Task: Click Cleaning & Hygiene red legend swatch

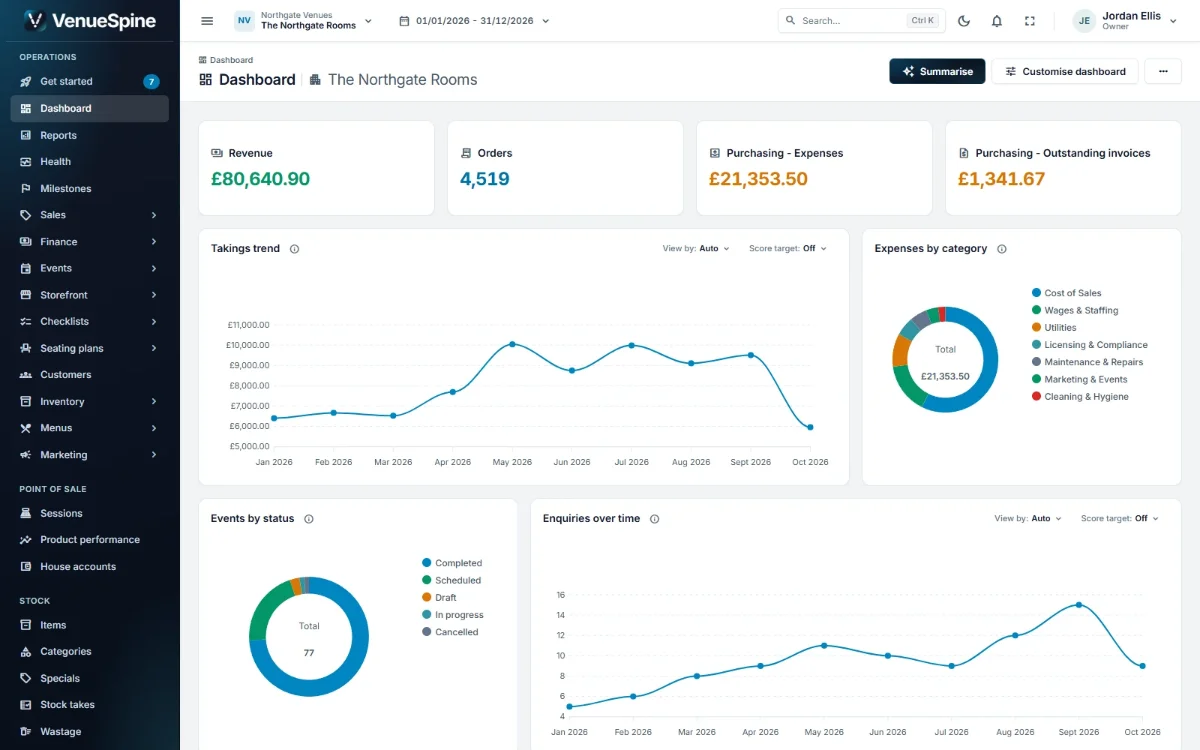Action: 1036,397
